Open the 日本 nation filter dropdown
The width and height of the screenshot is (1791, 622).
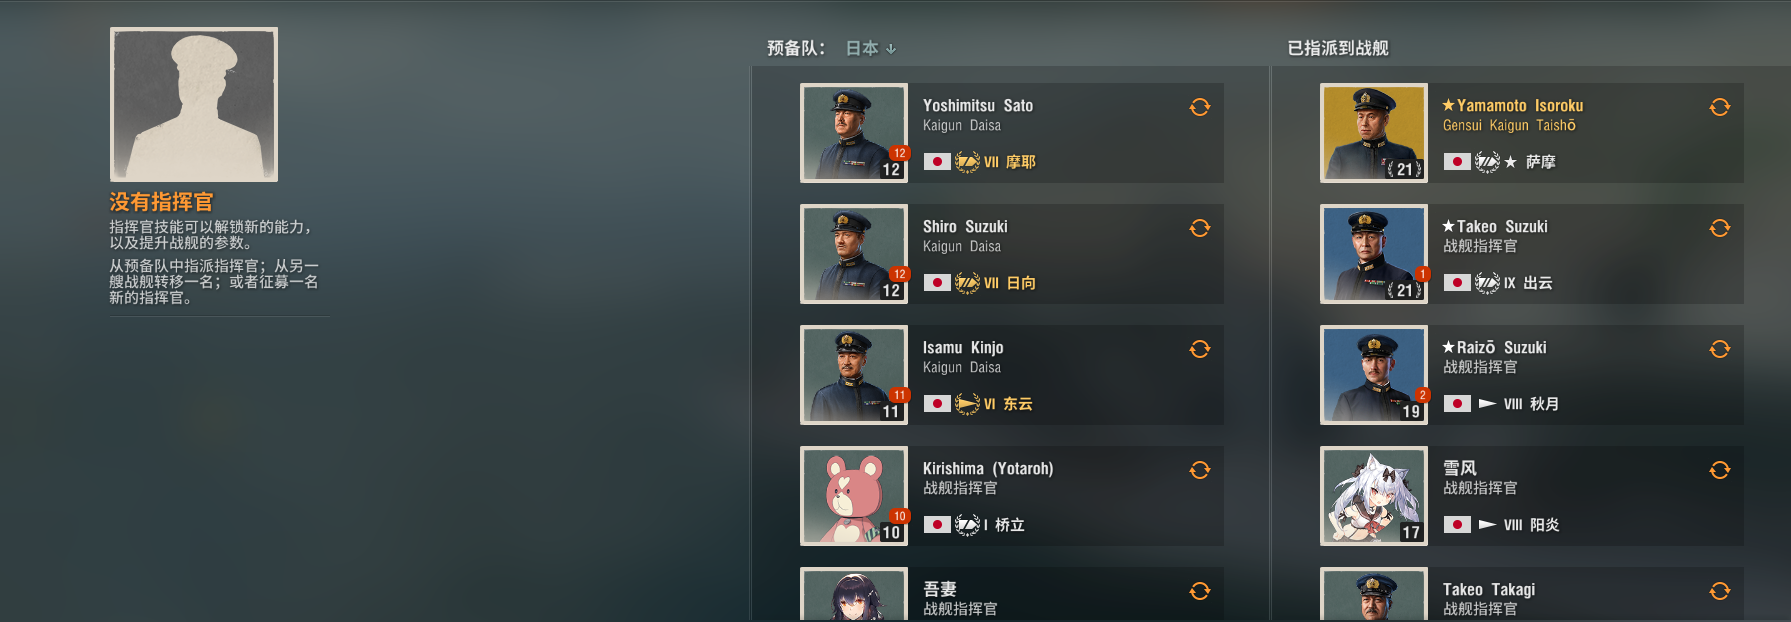click(x=871, y=48)
